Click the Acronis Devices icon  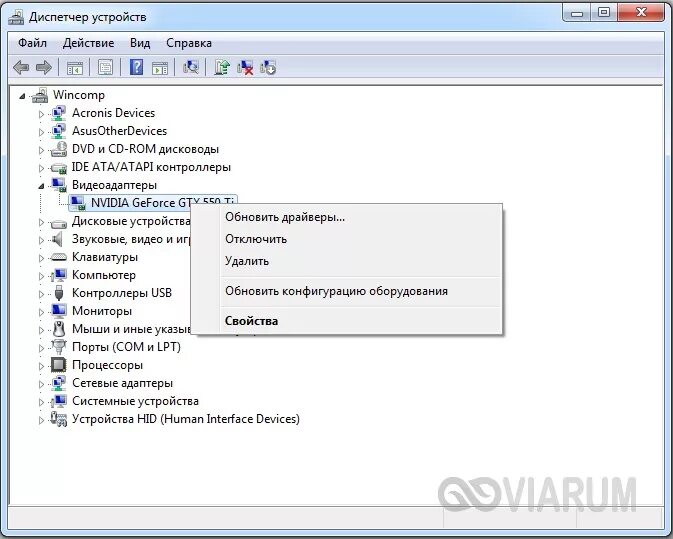pyautogui.click(x=59, y=113)
